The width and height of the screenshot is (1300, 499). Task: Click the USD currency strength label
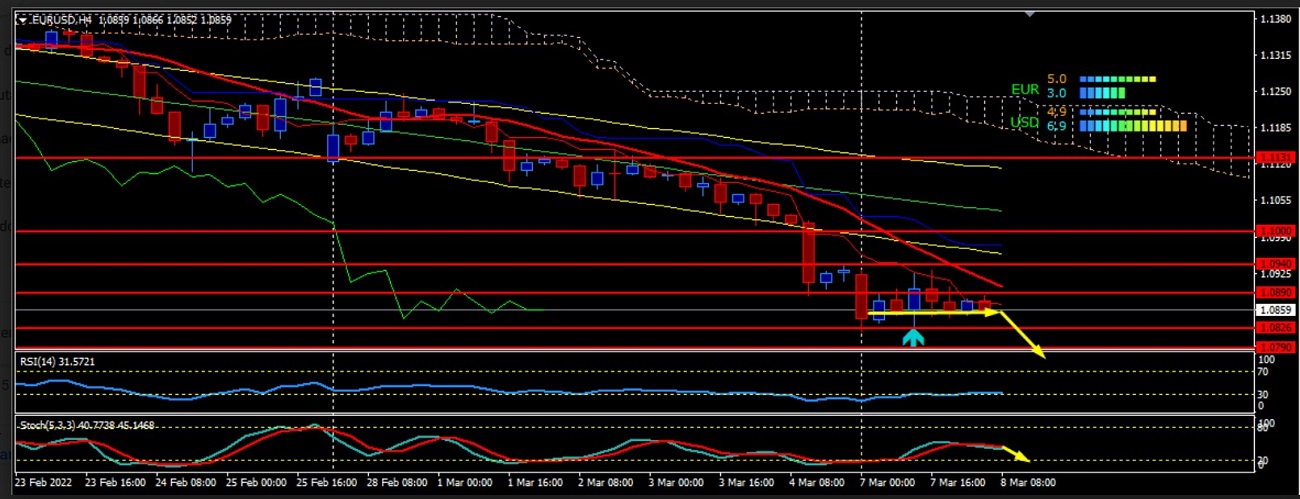[x=1025, y=122]
